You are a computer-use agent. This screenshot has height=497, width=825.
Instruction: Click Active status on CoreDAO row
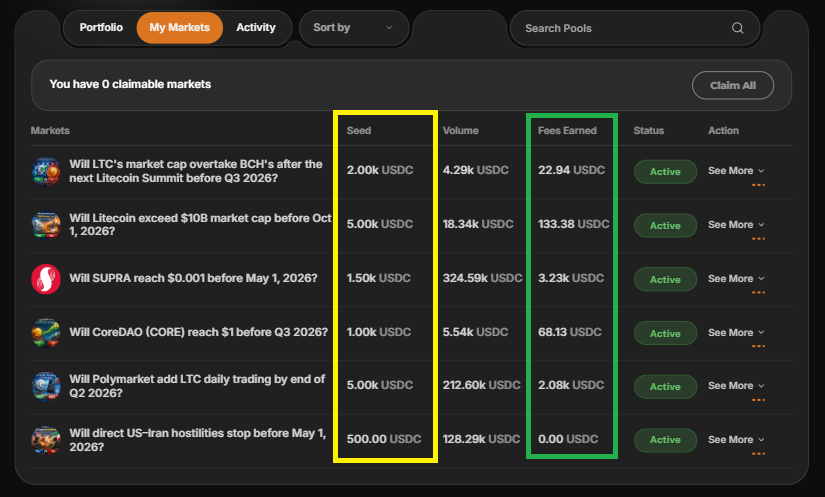(665, 333)
